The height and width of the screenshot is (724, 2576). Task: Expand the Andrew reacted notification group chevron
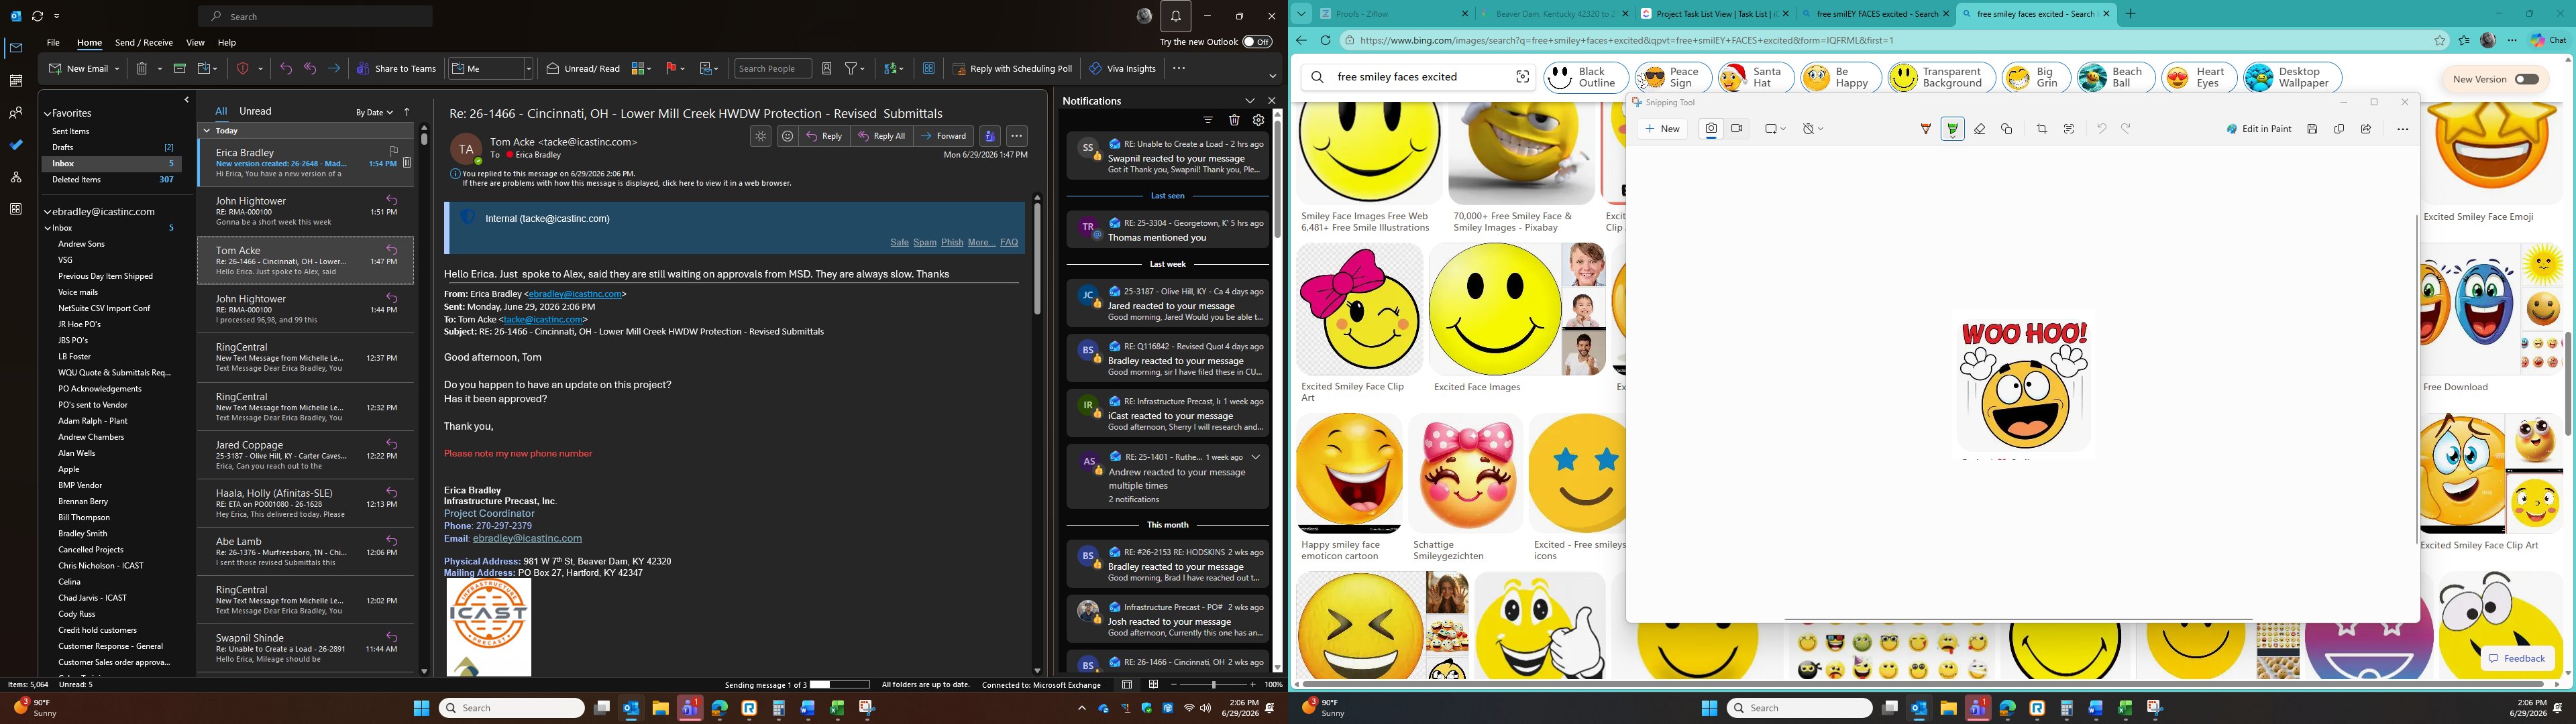coord(1255,457)
